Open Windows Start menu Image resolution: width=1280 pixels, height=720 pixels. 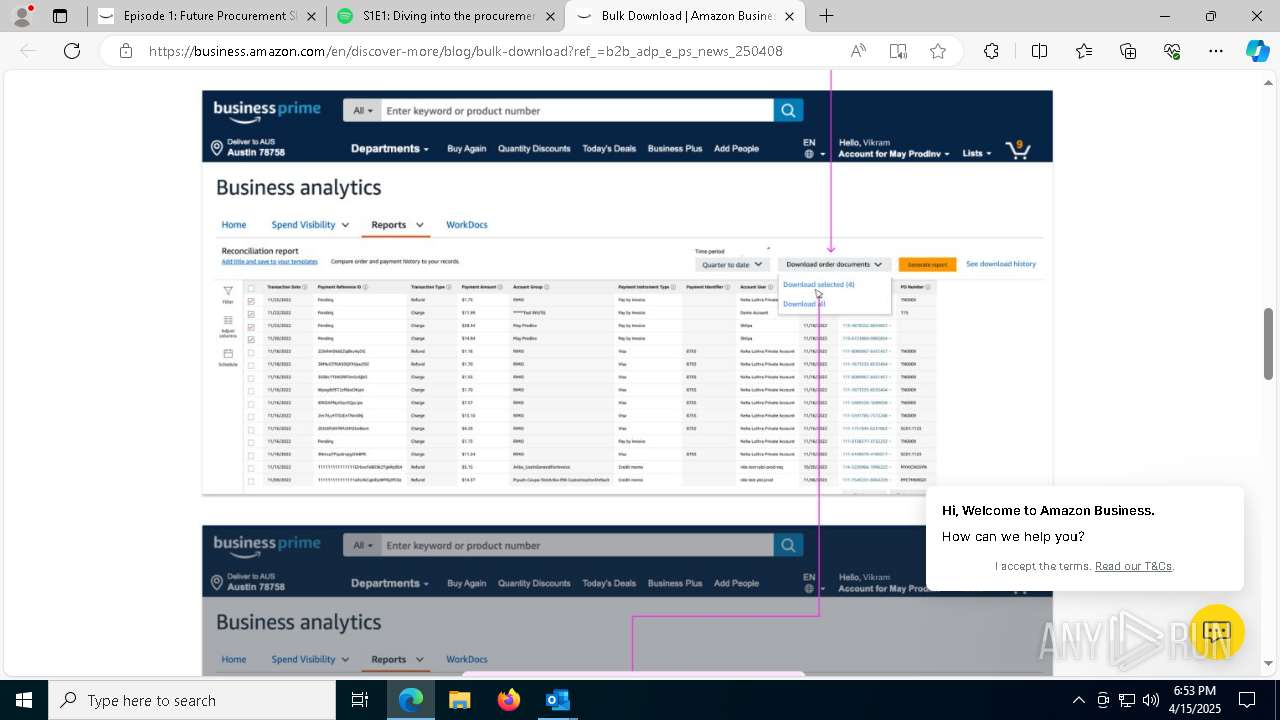(x=23, y=700)
